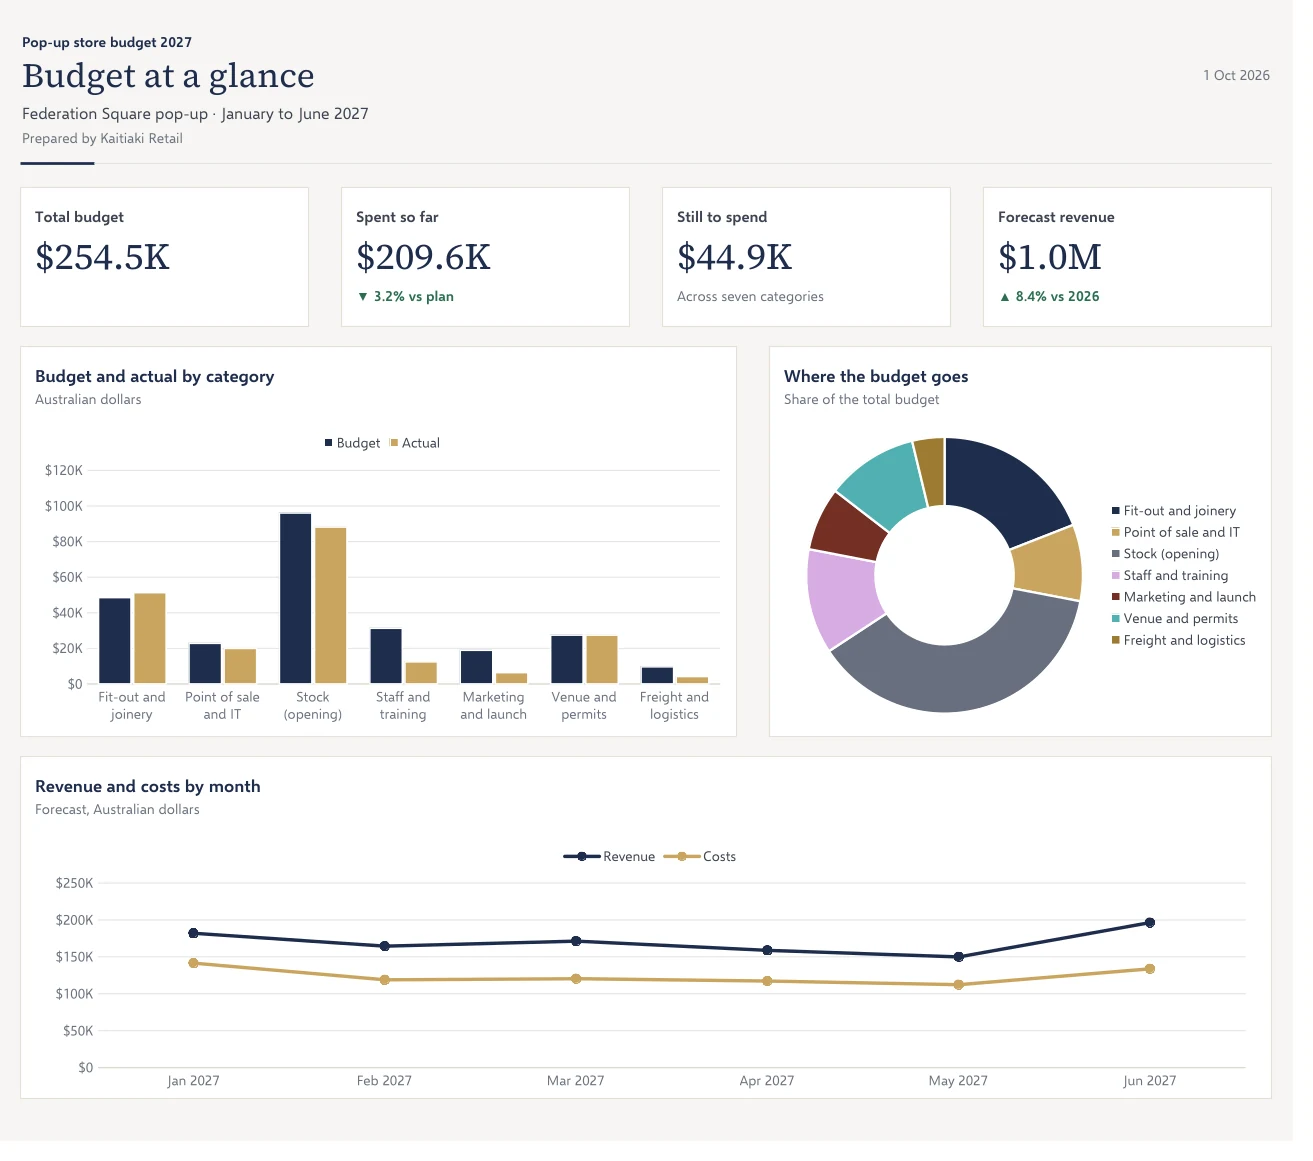1313x1161 pixels.
Task: Toggle Marketing and launch legend entry
Action: pyautogui.click(x=1184, y=597)
